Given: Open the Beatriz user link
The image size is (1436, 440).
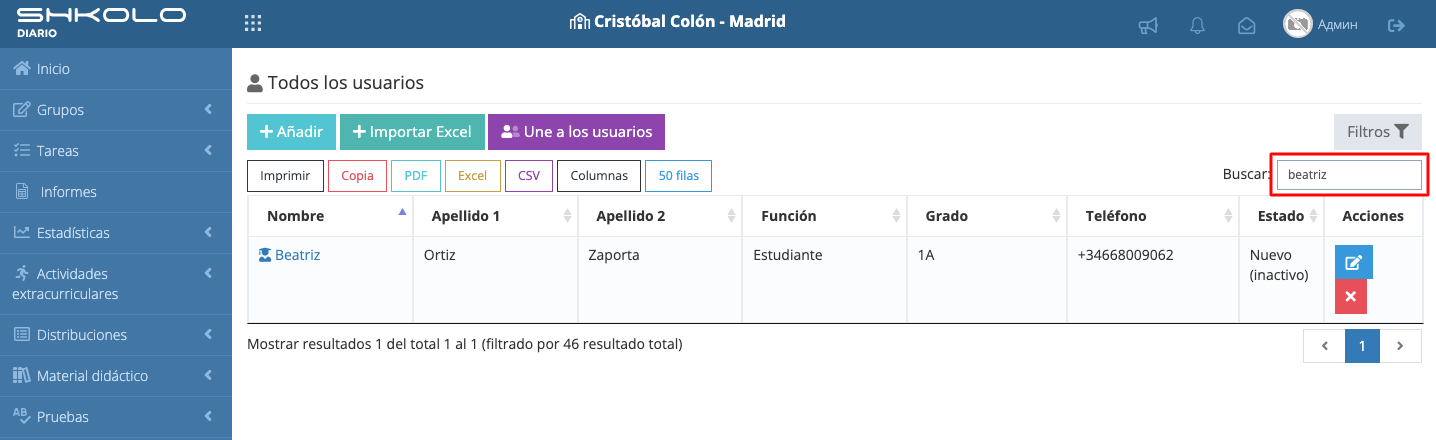Looking at the screenshot, I should [297, 255].
